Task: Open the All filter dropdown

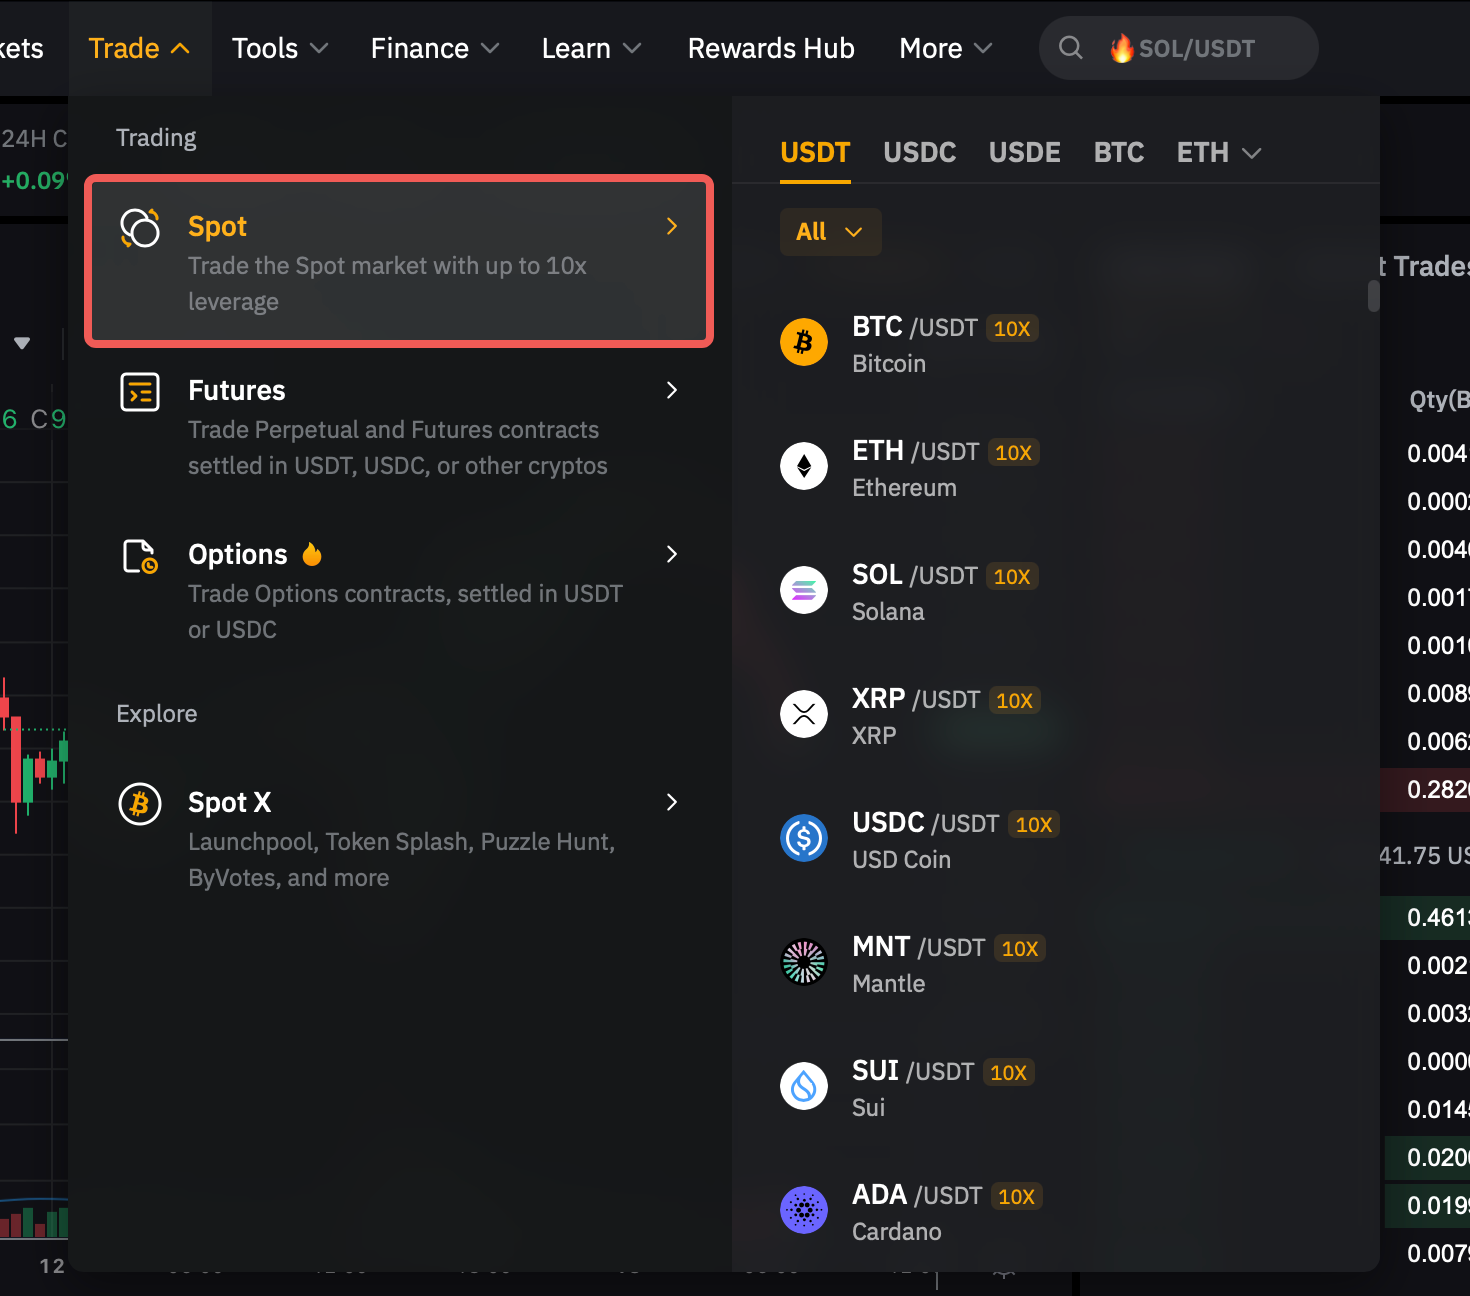Action: (x=829, y=232)
